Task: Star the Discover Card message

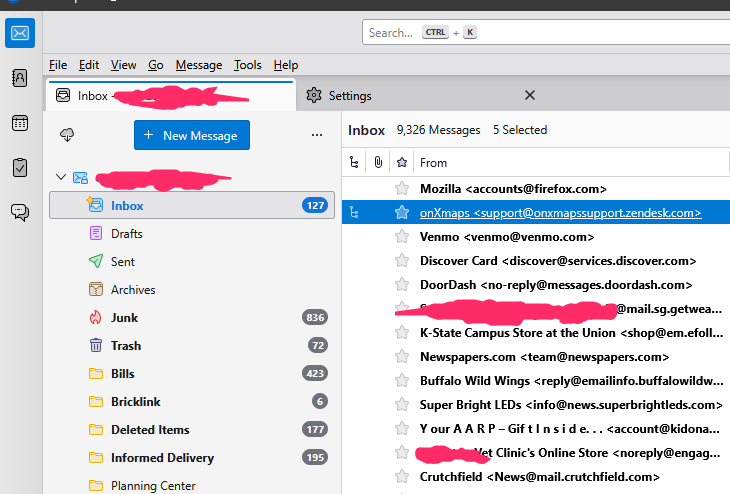Action: pos(402,261)
